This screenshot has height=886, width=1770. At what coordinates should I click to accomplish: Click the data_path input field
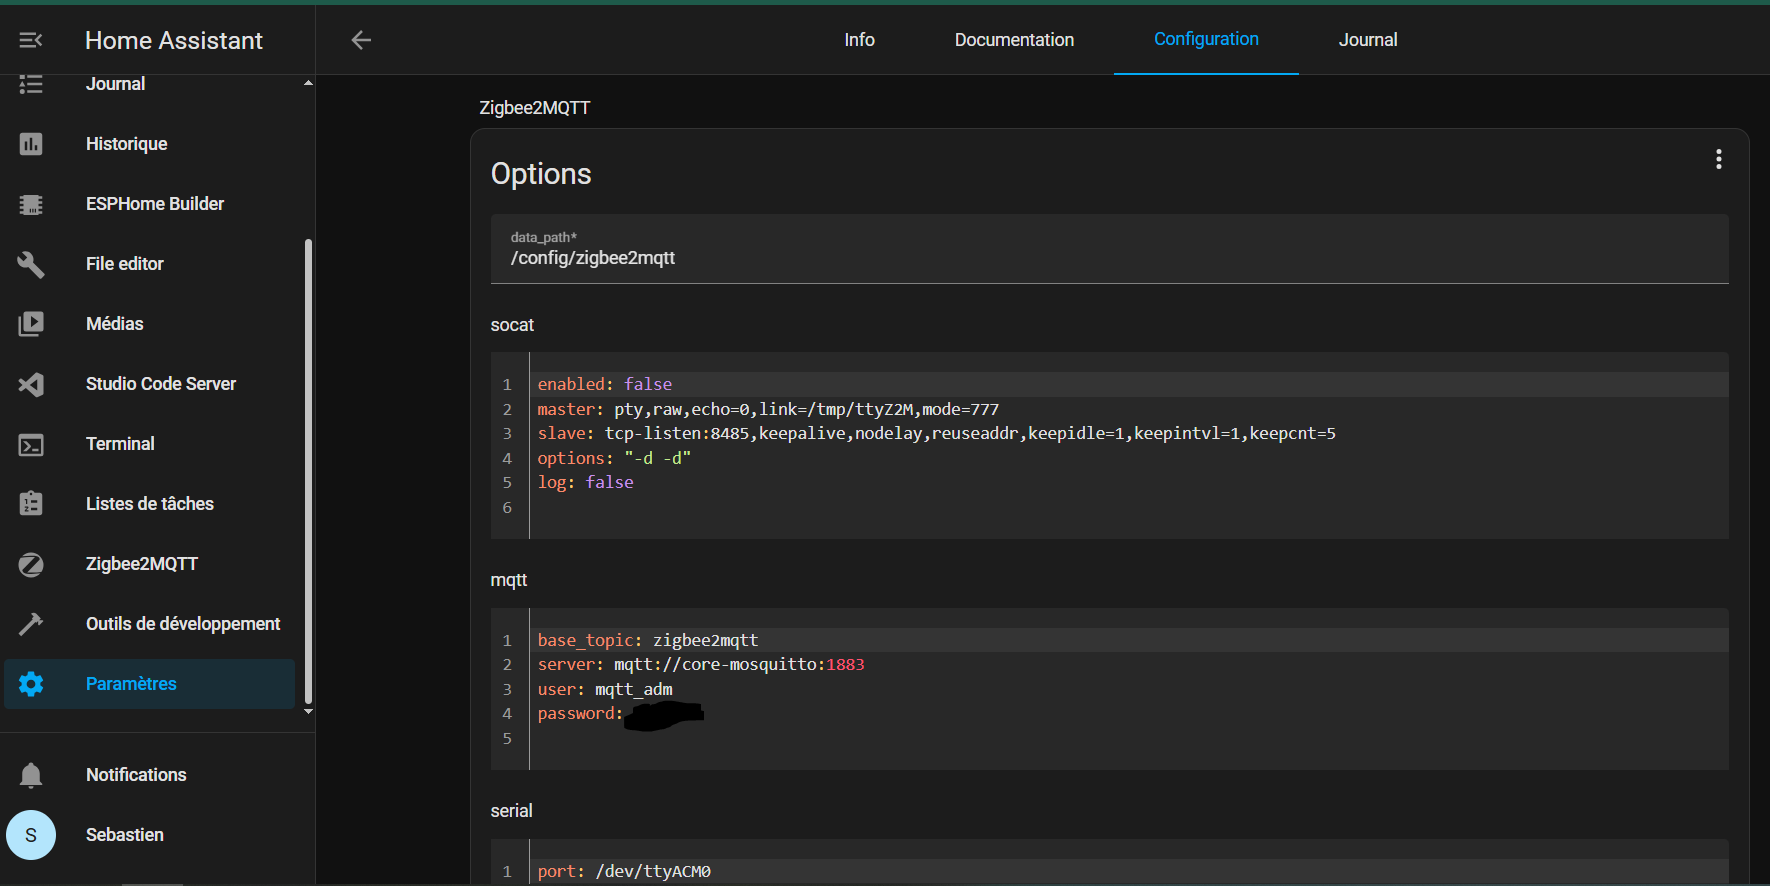[x=1109, y=249]
